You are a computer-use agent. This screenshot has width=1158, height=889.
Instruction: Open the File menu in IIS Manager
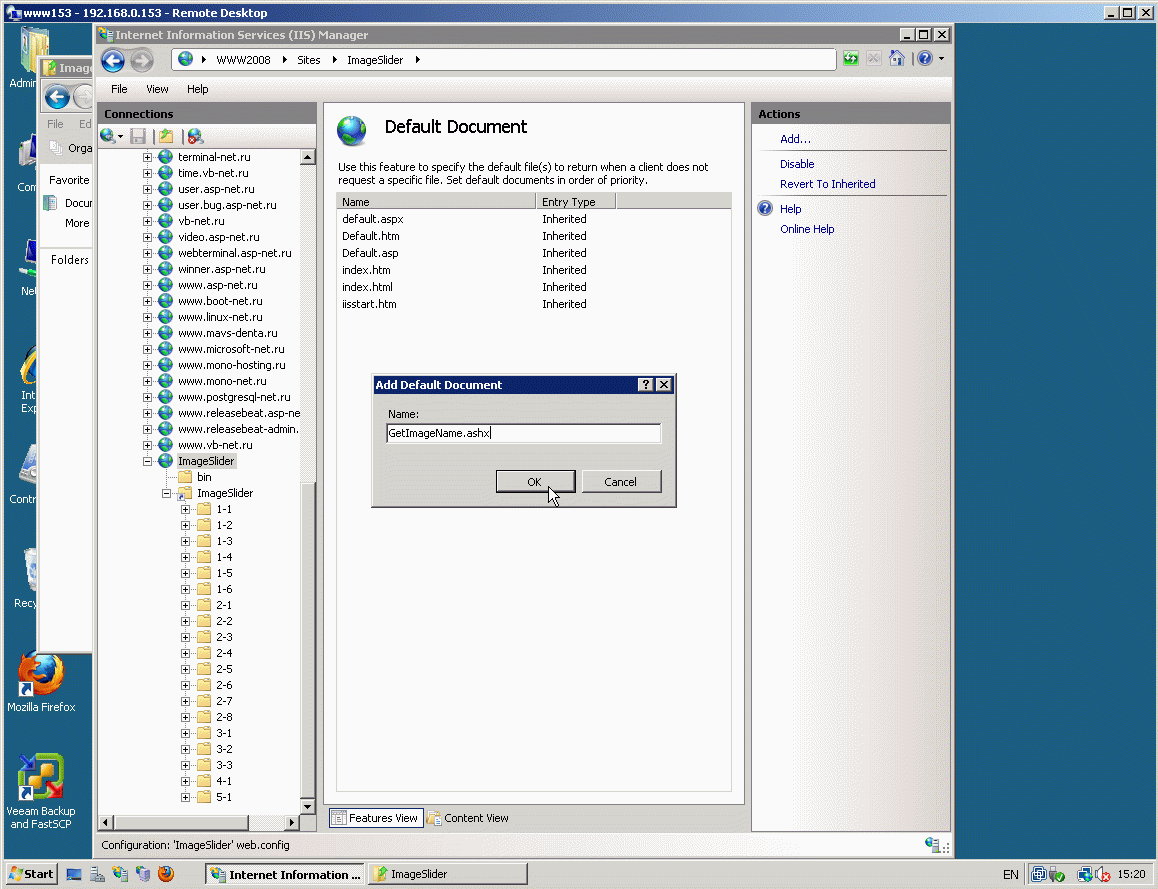[x=119, y=89]
